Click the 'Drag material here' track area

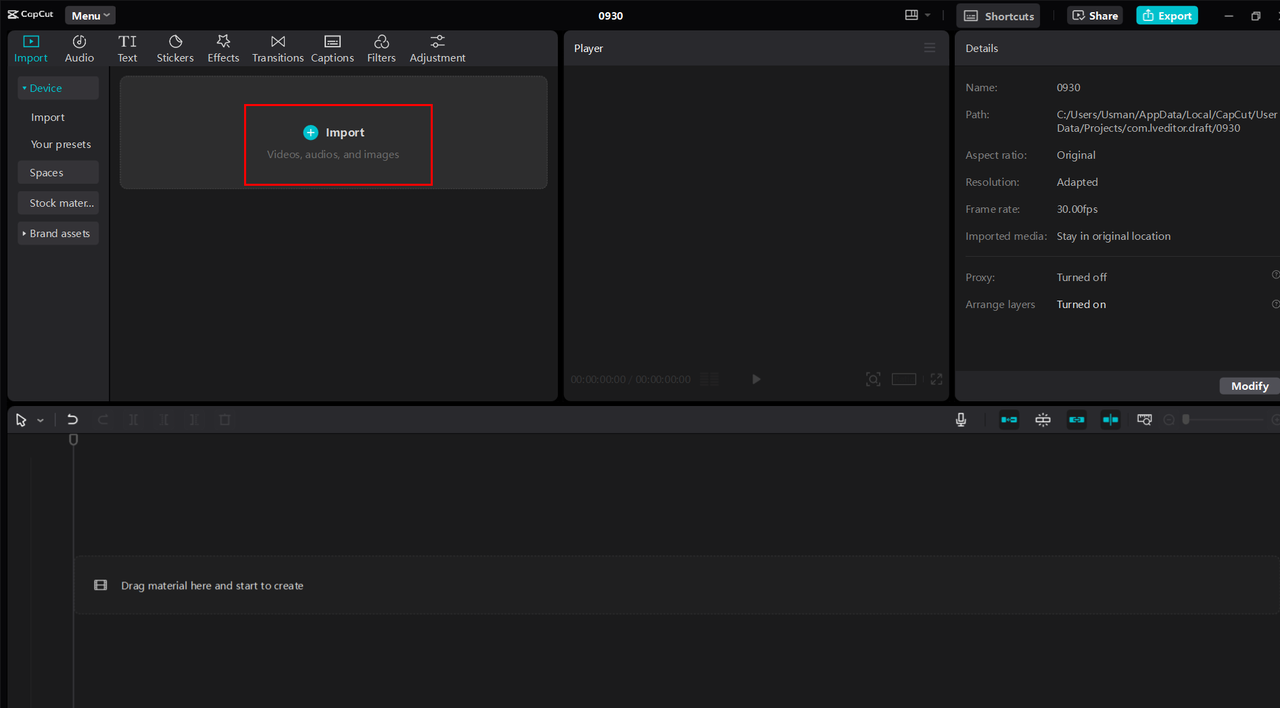677,585
